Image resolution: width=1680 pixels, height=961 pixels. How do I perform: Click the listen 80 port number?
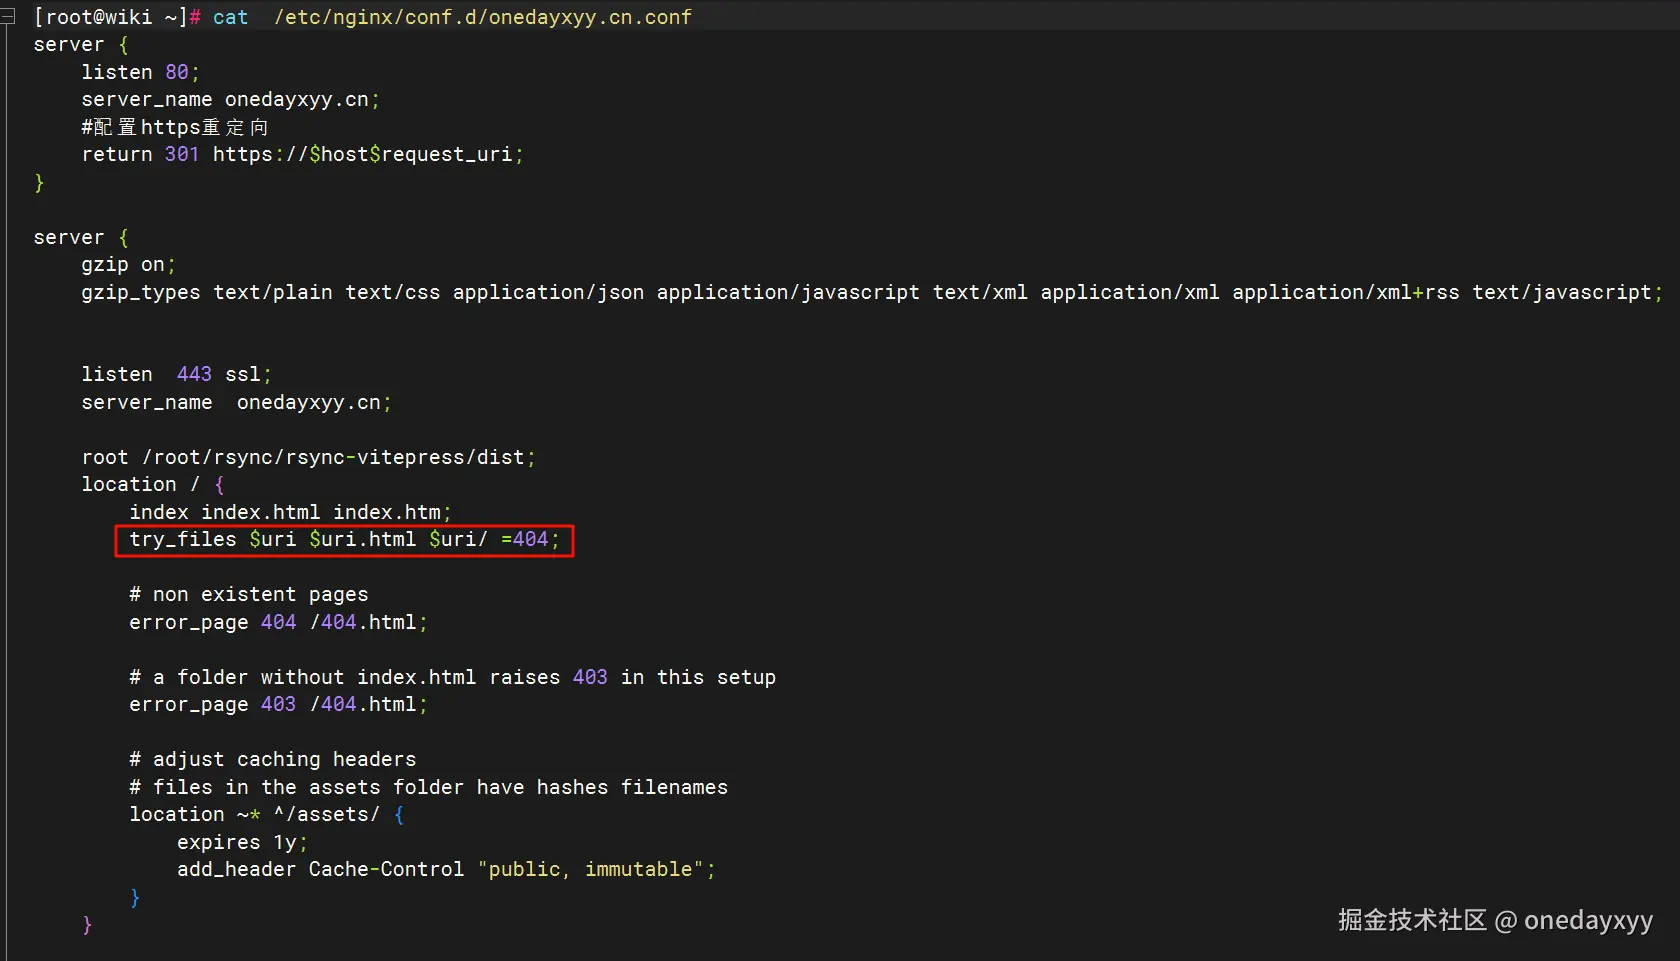click(x=177, y=72)
